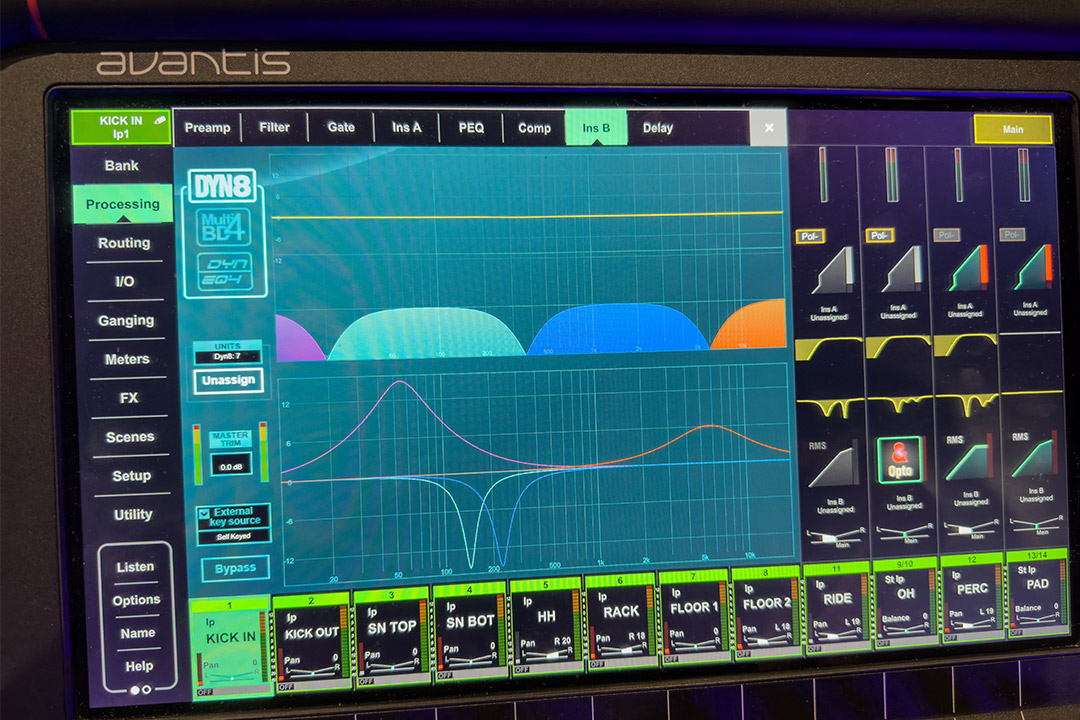Viewport: 1080px width, 720px height.
Task: Tap the Unassign button
Action: [x=229, y=380]
